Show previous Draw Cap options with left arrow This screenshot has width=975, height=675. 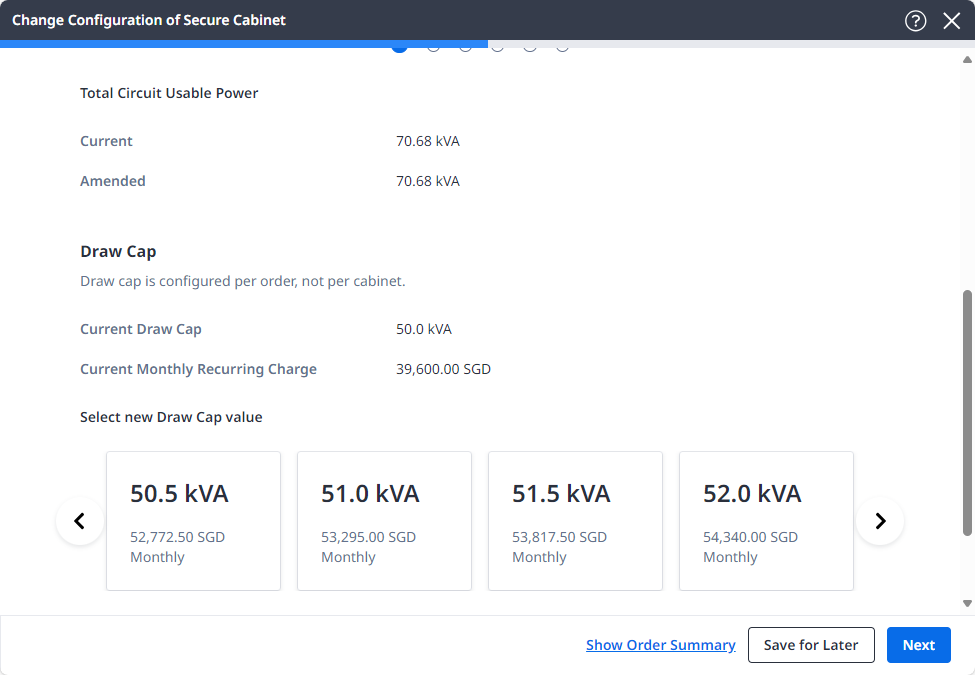coord(80,521)
